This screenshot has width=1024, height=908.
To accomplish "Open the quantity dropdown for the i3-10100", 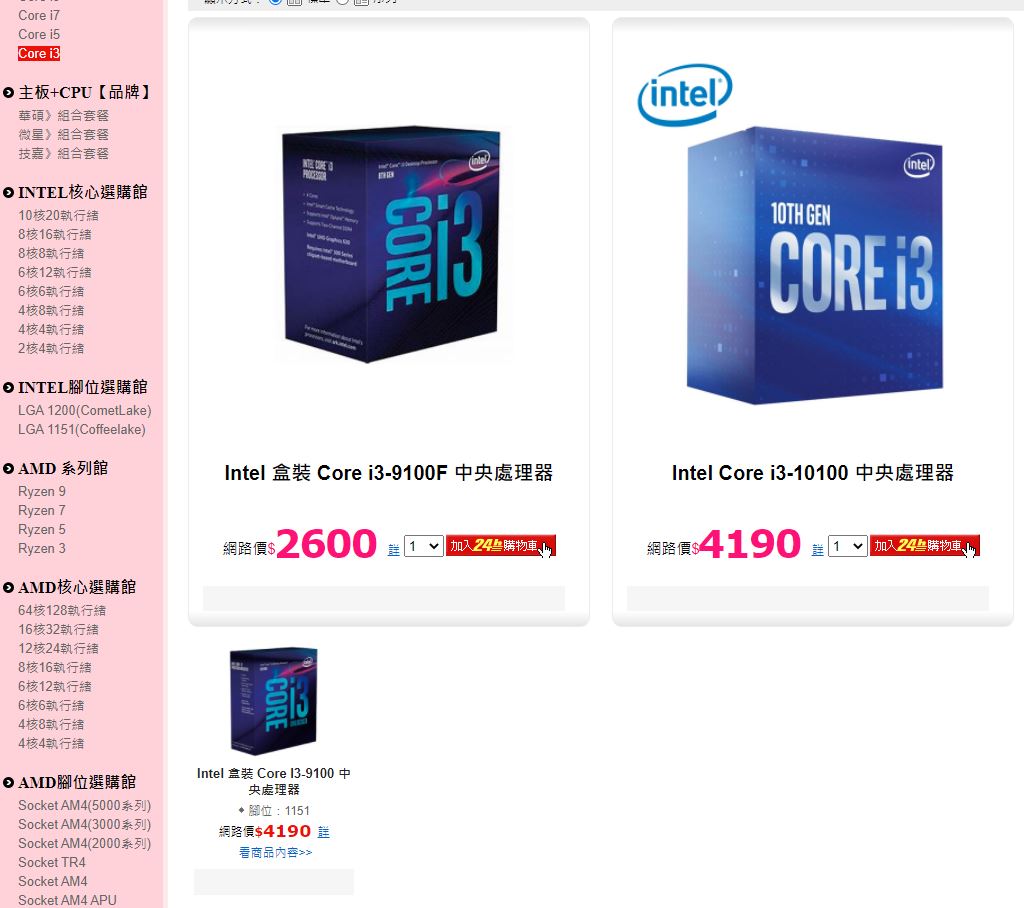I will tap(848, 546).
